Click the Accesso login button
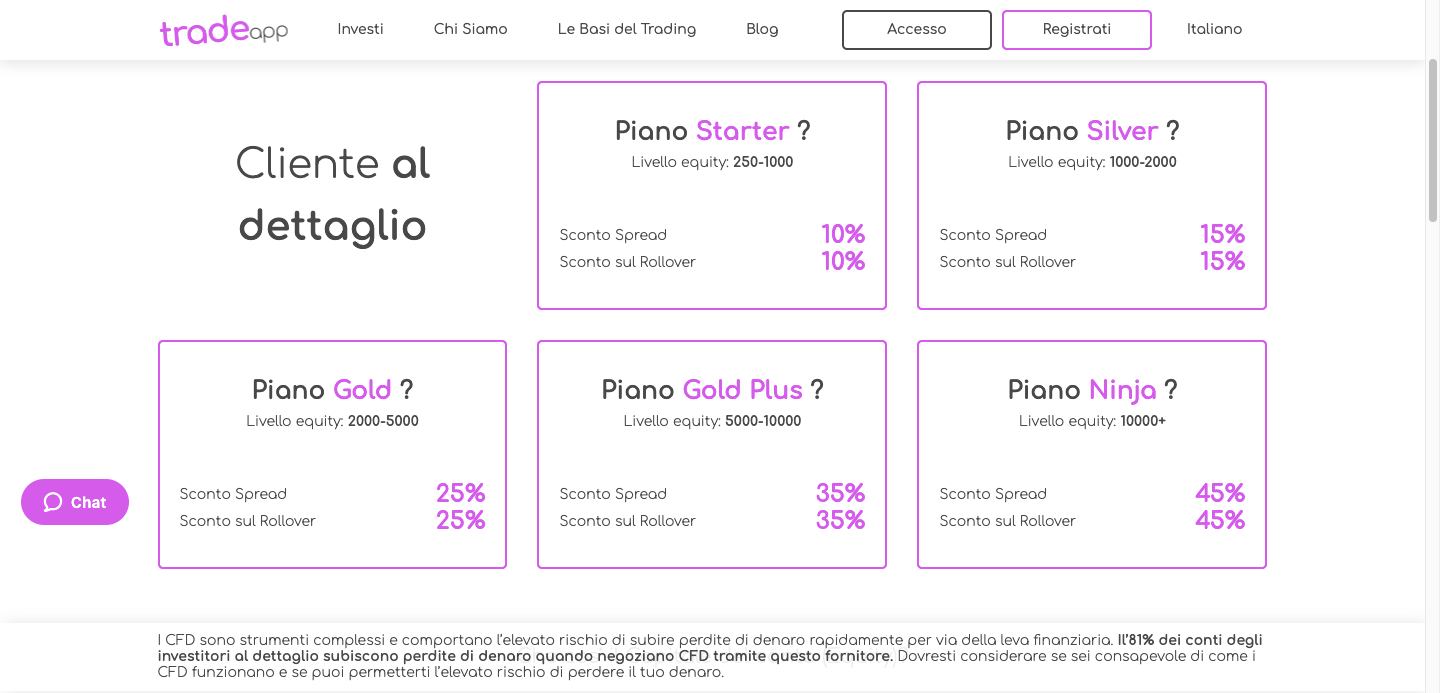This screenshot has height=693, width=1440. (x=917, y=30)
